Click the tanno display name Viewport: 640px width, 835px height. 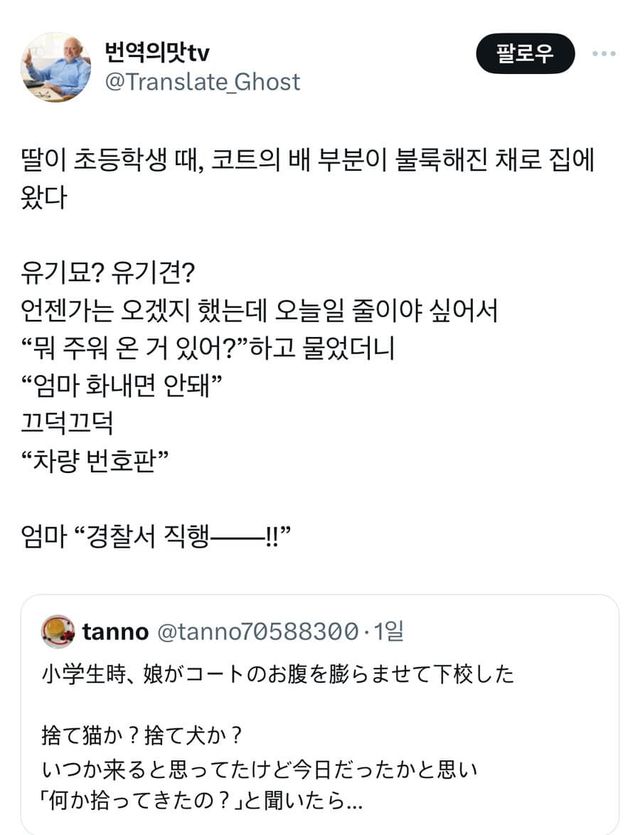tap(115, 631)
